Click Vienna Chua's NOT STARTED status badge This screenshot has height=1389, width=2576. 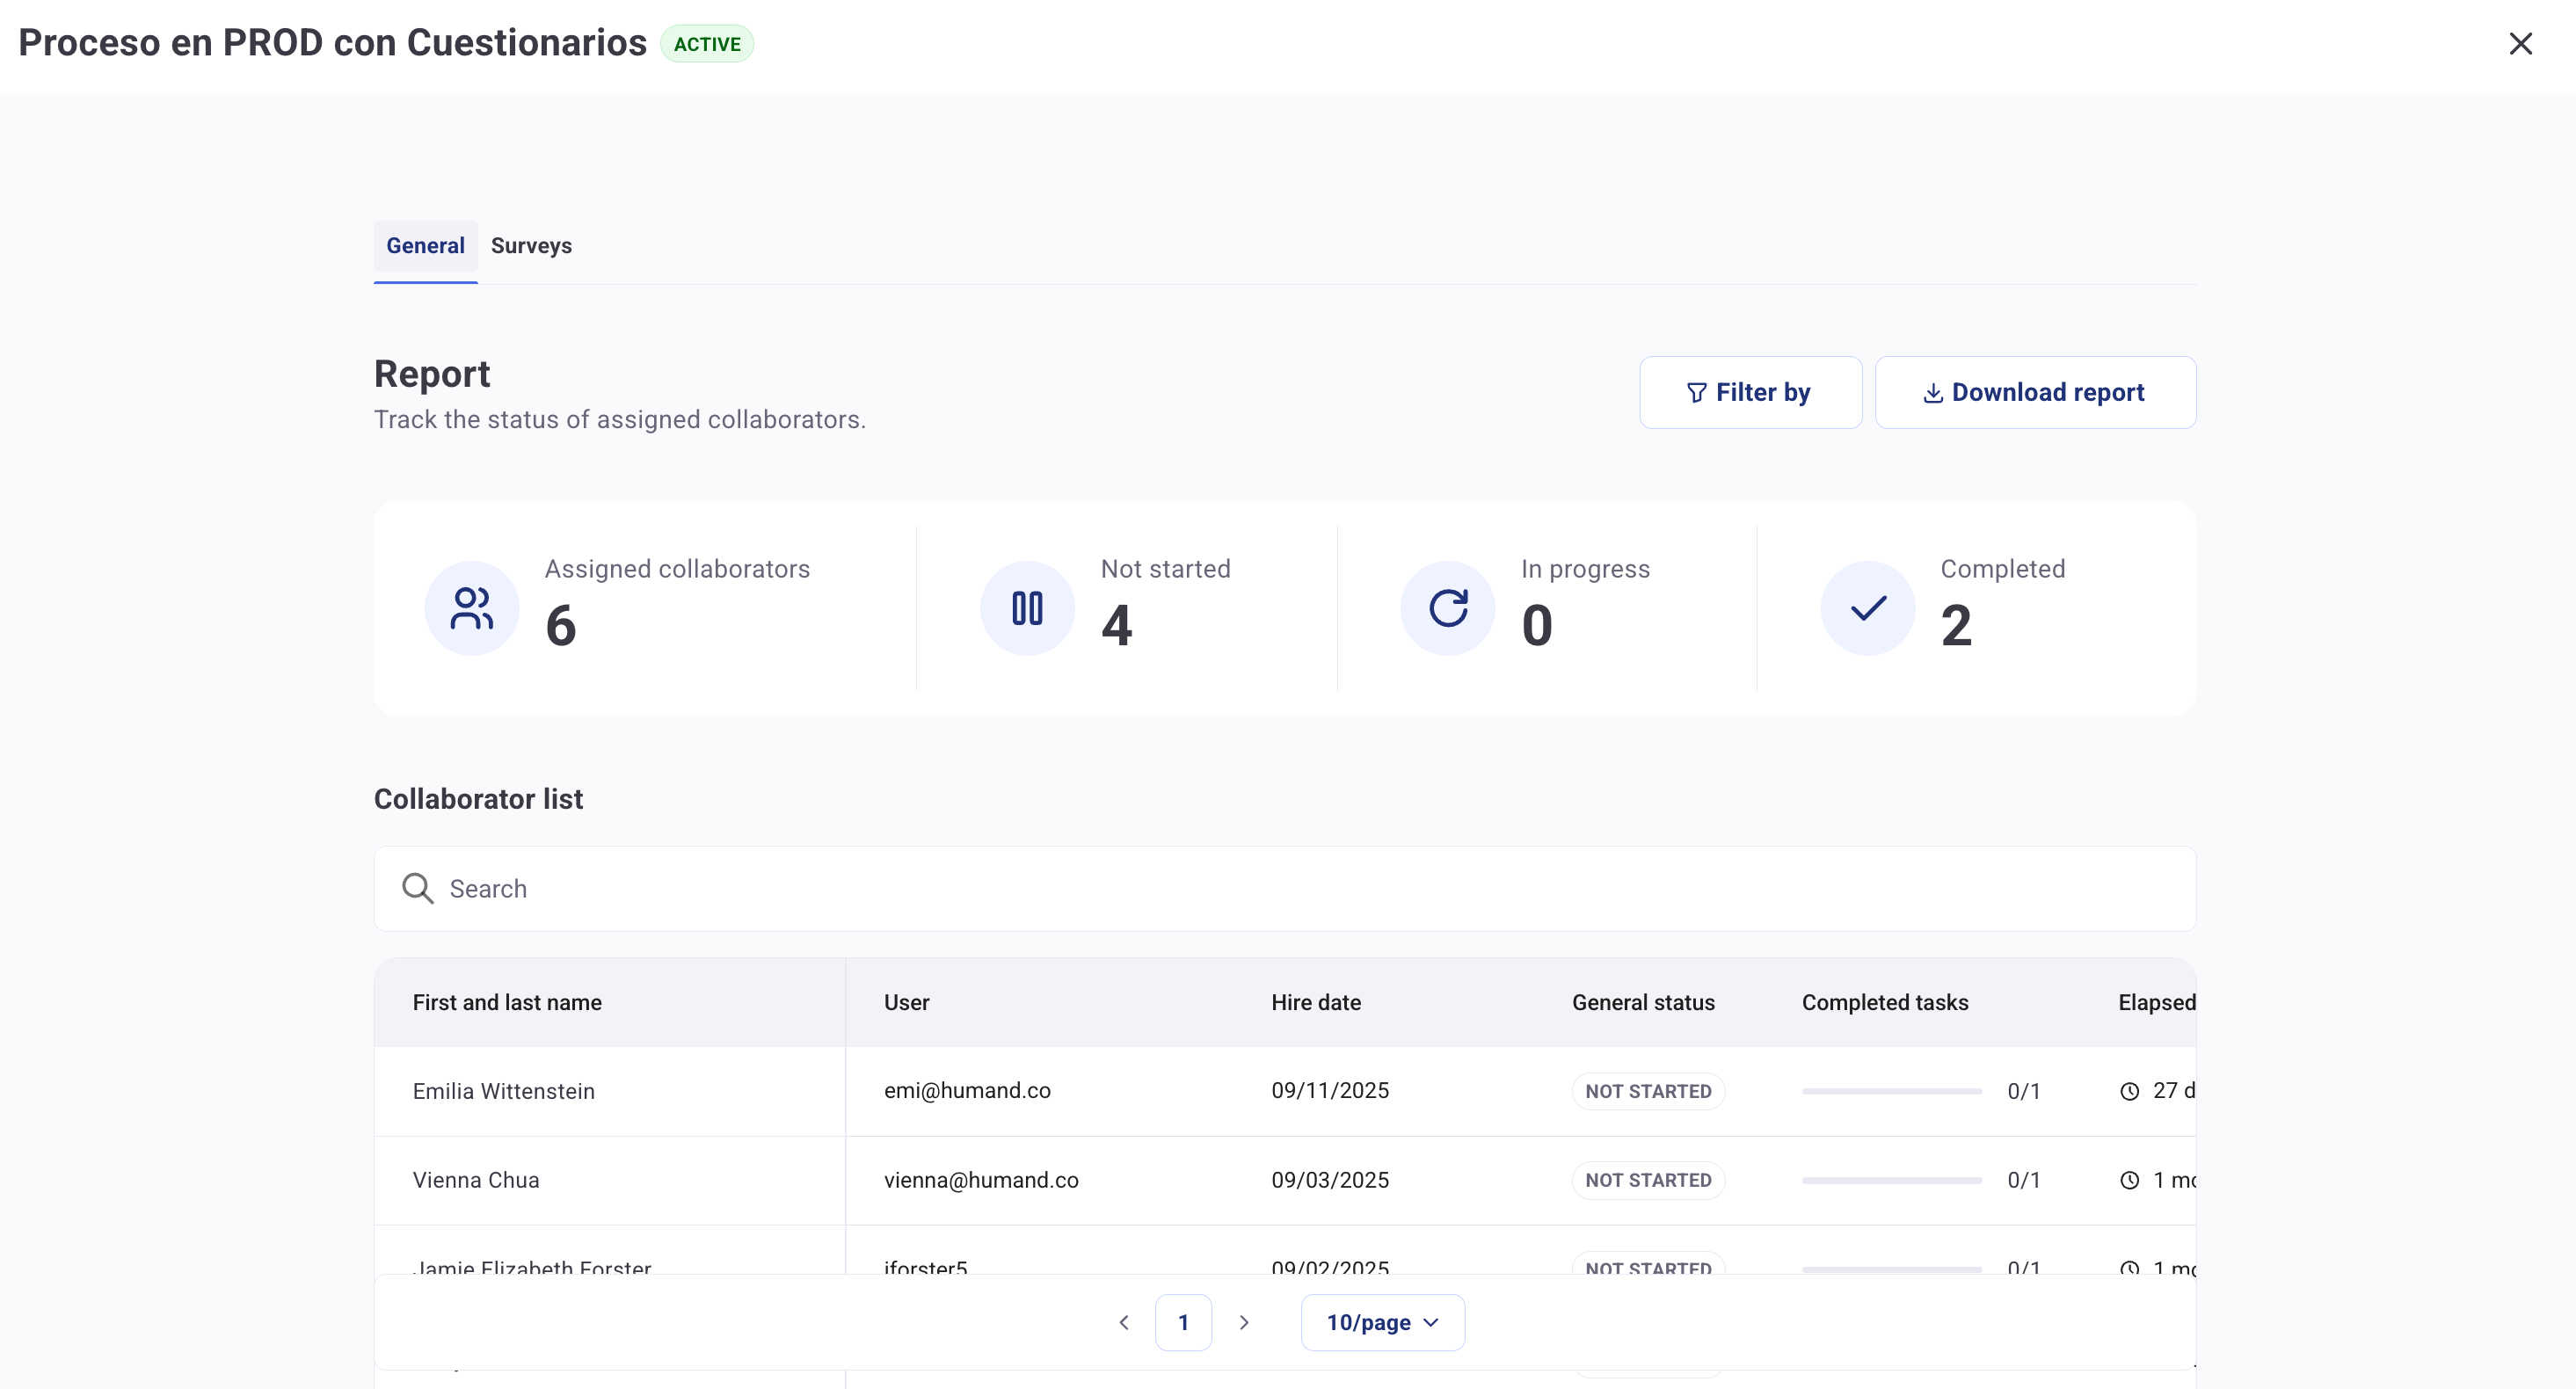click(x=1648, y=1180)
